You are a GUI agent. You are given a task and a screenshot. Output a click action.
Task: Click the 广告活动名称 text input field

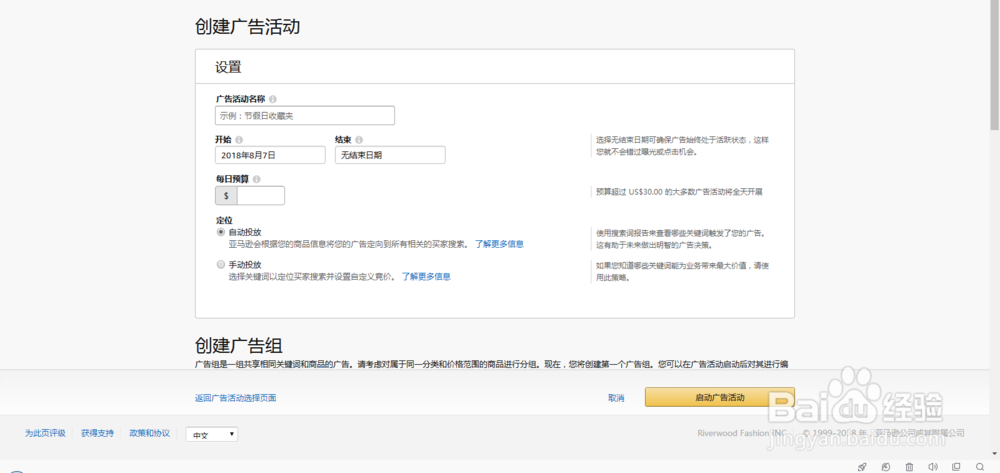[x=305, y=115]
